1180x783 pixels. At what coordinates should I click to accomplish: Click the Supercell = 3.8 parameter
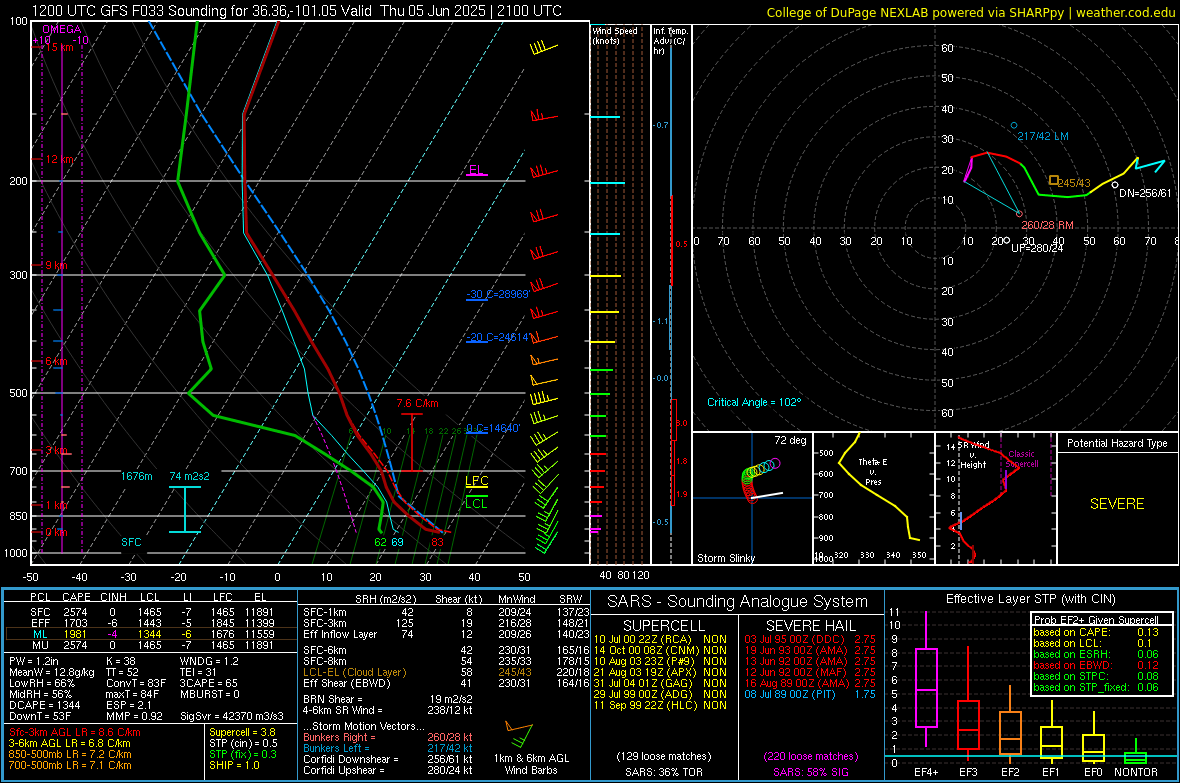pos(242,732)
